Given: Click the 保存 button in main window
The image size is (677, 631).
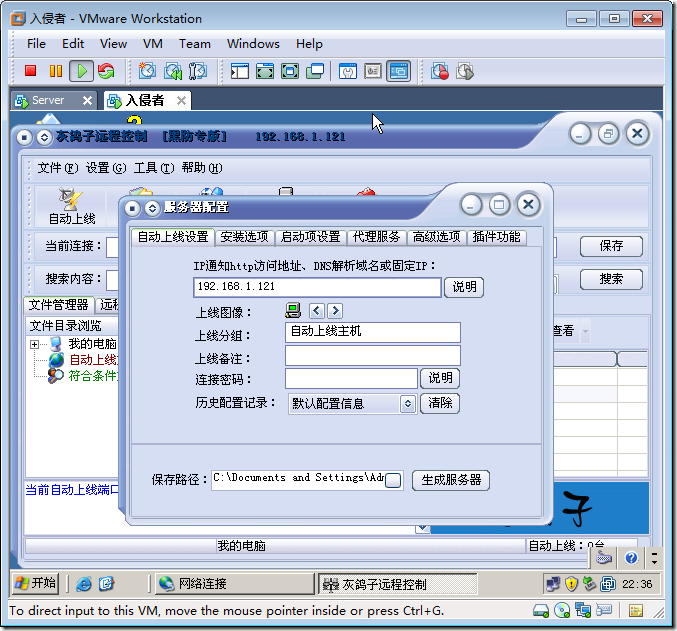Looking at the screenshot, I should click(611, 246).
